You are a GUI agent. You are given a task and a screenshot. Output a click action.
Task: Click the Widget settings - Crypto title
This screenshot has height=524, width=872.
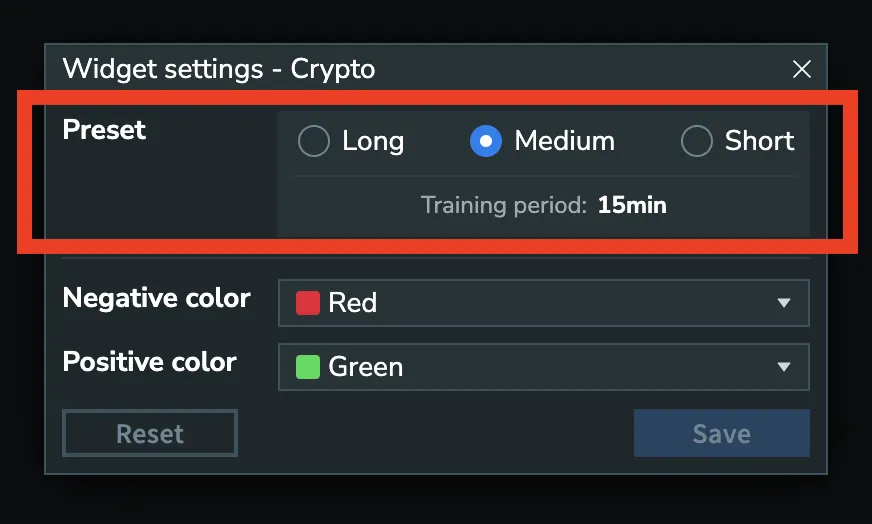219,69
